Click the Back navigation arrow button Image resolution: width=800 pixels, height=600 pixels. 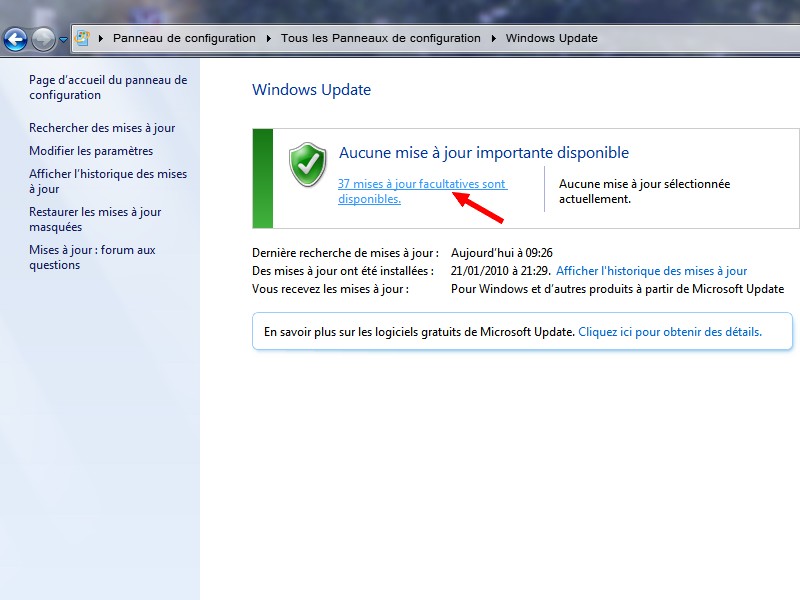click(x=15, y=39)
